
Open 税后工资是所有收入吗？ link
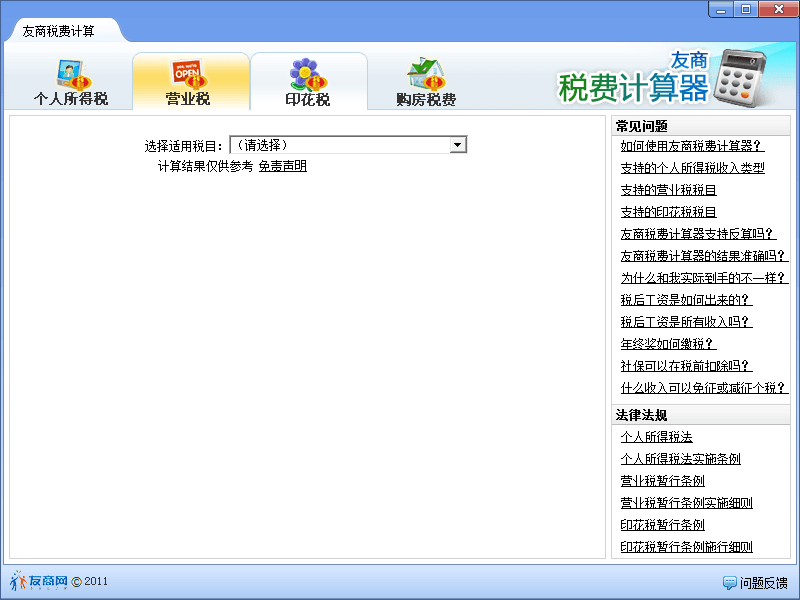click(686, 321)
